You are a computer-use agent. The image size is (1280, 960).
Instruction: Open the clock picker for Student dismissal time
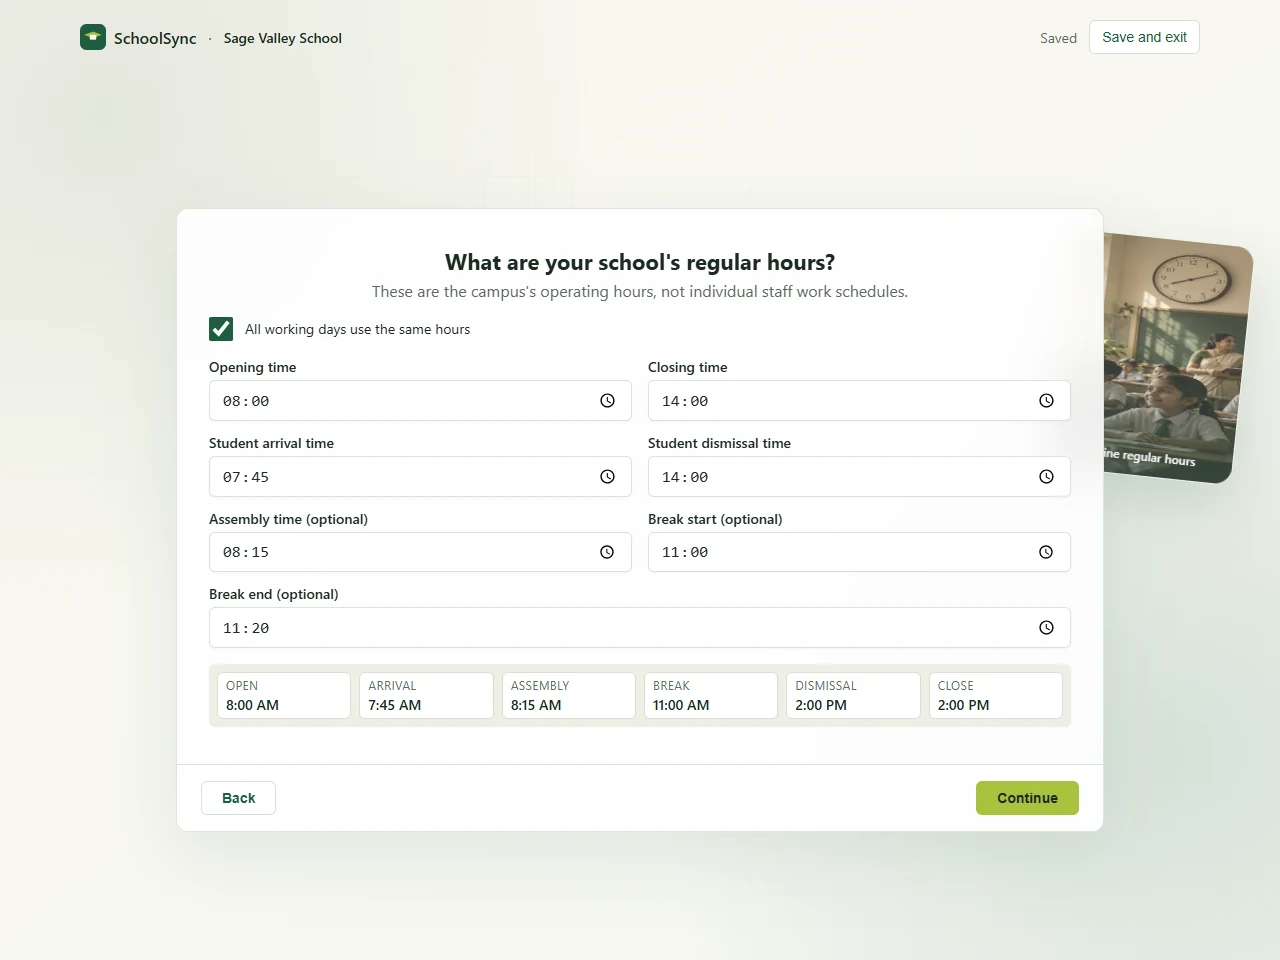1046,477
